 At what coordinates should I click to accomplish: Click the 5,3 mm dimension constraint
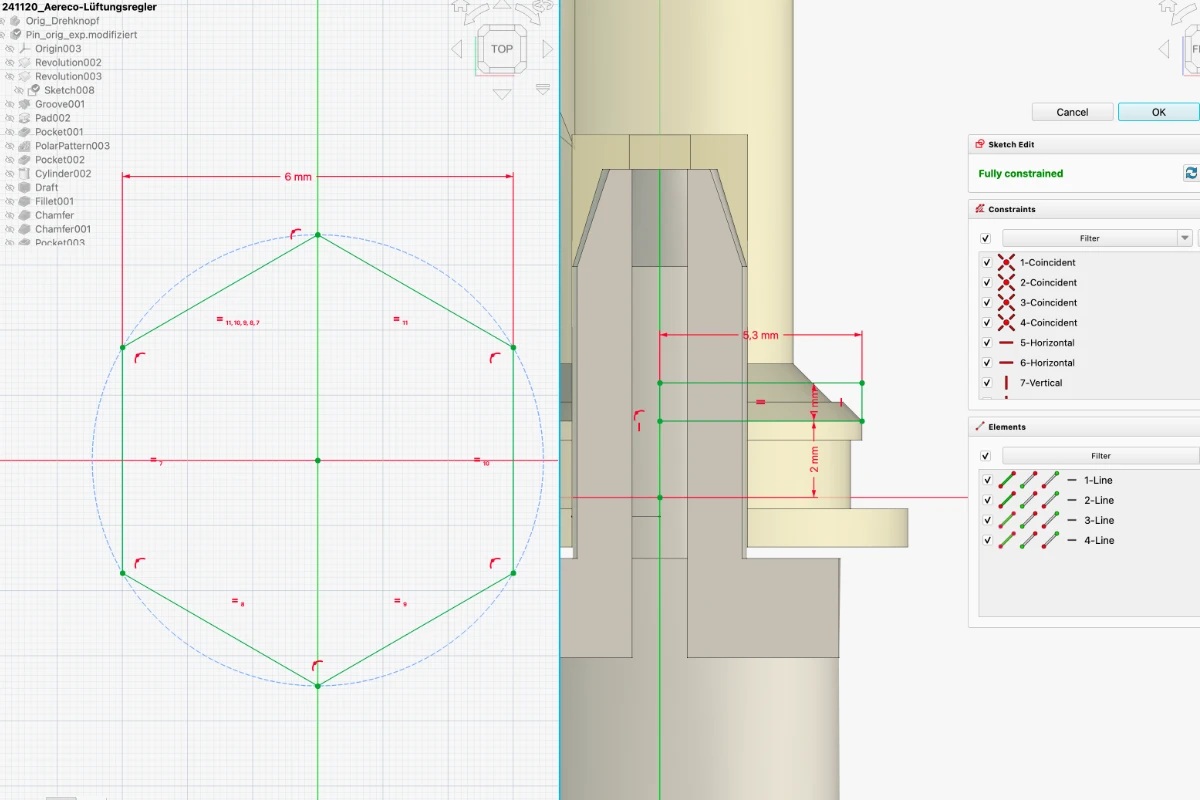coord(760,335)
